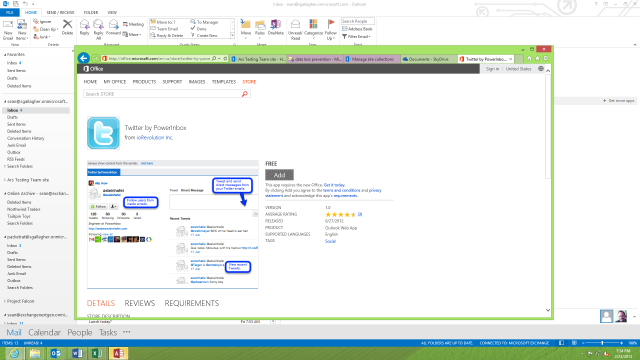Click the New Email icon in ribbon
640x360 pixels.
coord(8,29)
